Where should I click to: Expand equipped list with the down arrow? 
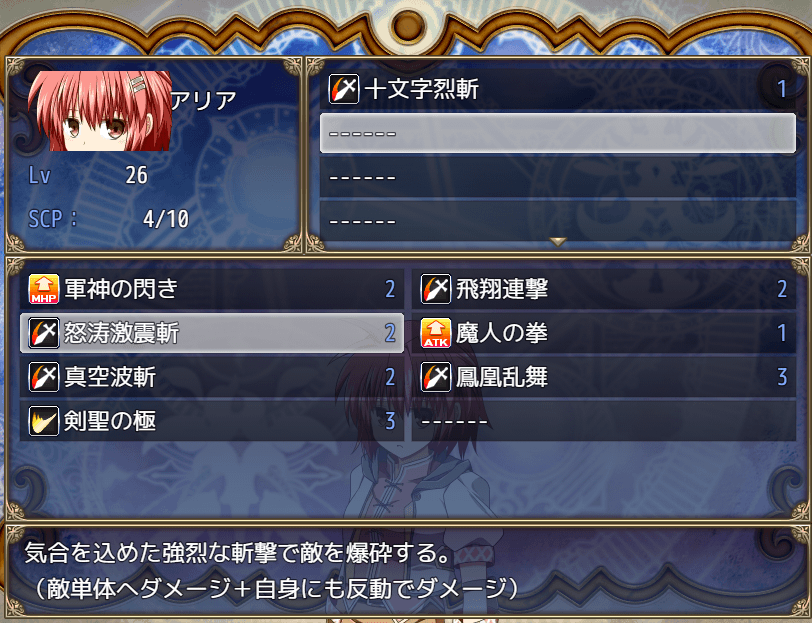558,241
